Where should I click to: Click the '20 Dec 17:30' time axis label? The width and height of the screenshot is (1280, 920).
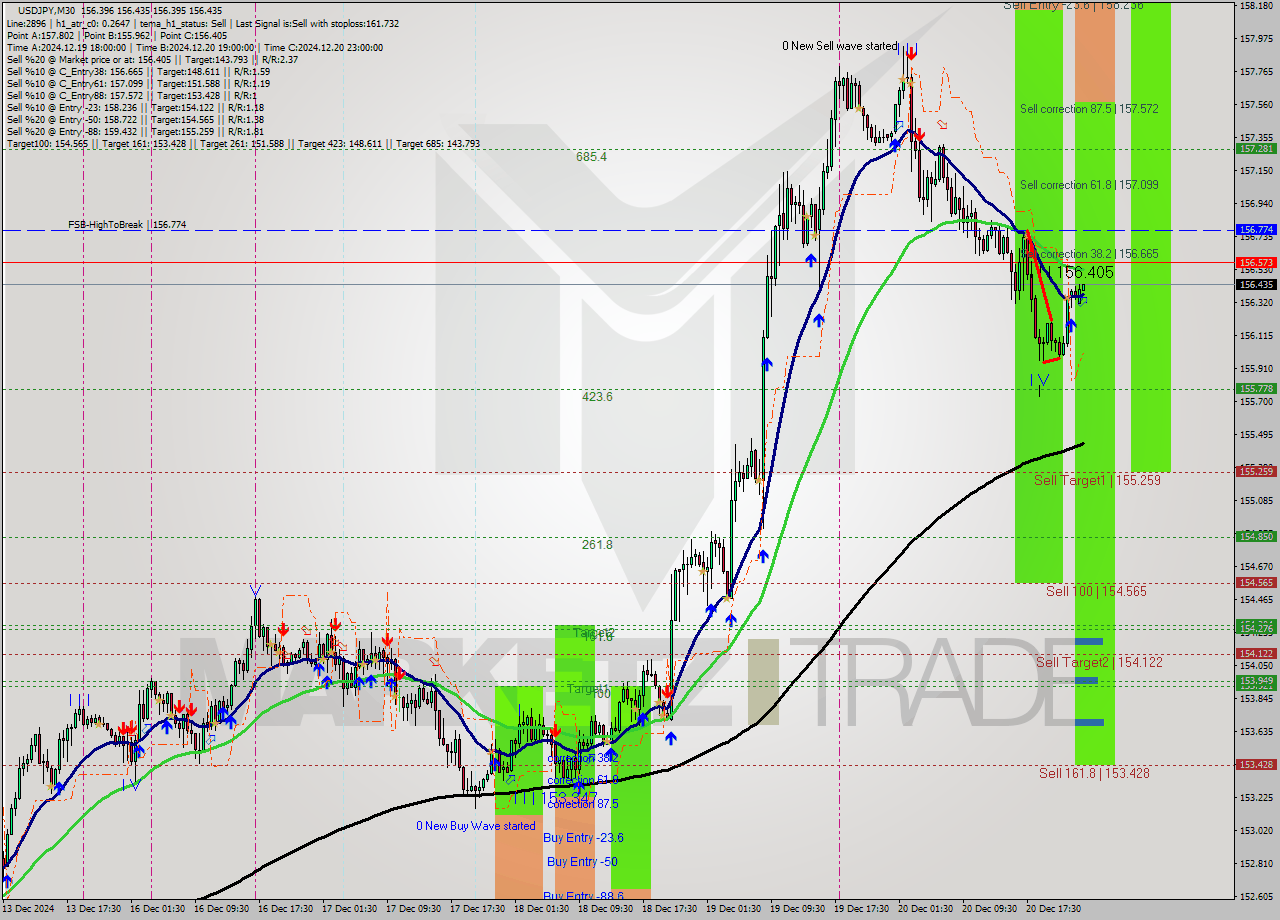[1054, 909]
